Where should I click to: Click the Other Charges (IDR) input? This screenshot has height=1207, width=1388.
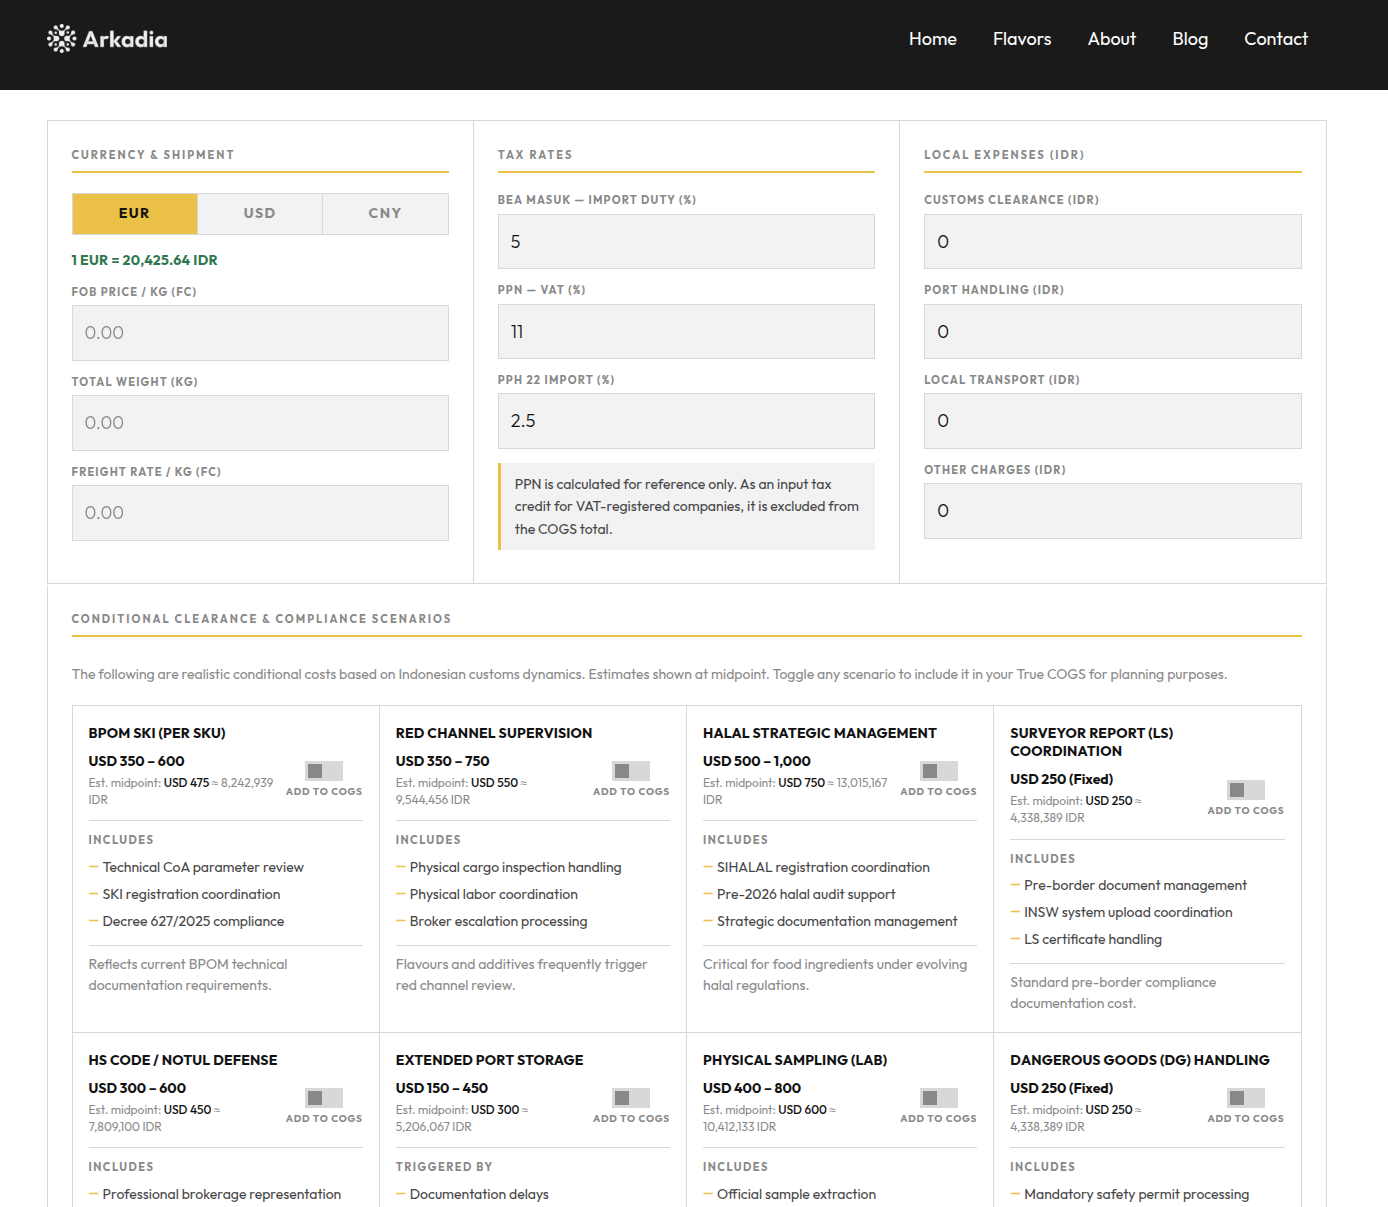coord(1113,511)
